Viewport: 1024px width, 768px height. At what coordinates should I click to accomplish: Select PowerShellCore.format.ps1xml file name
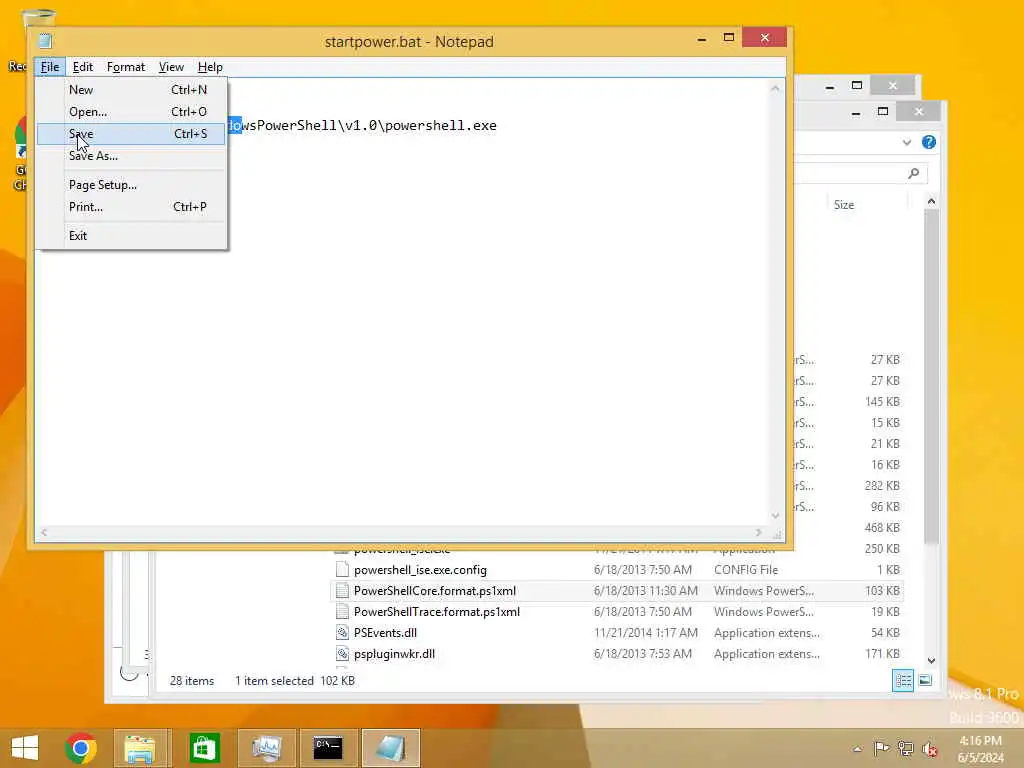(435, 590)
